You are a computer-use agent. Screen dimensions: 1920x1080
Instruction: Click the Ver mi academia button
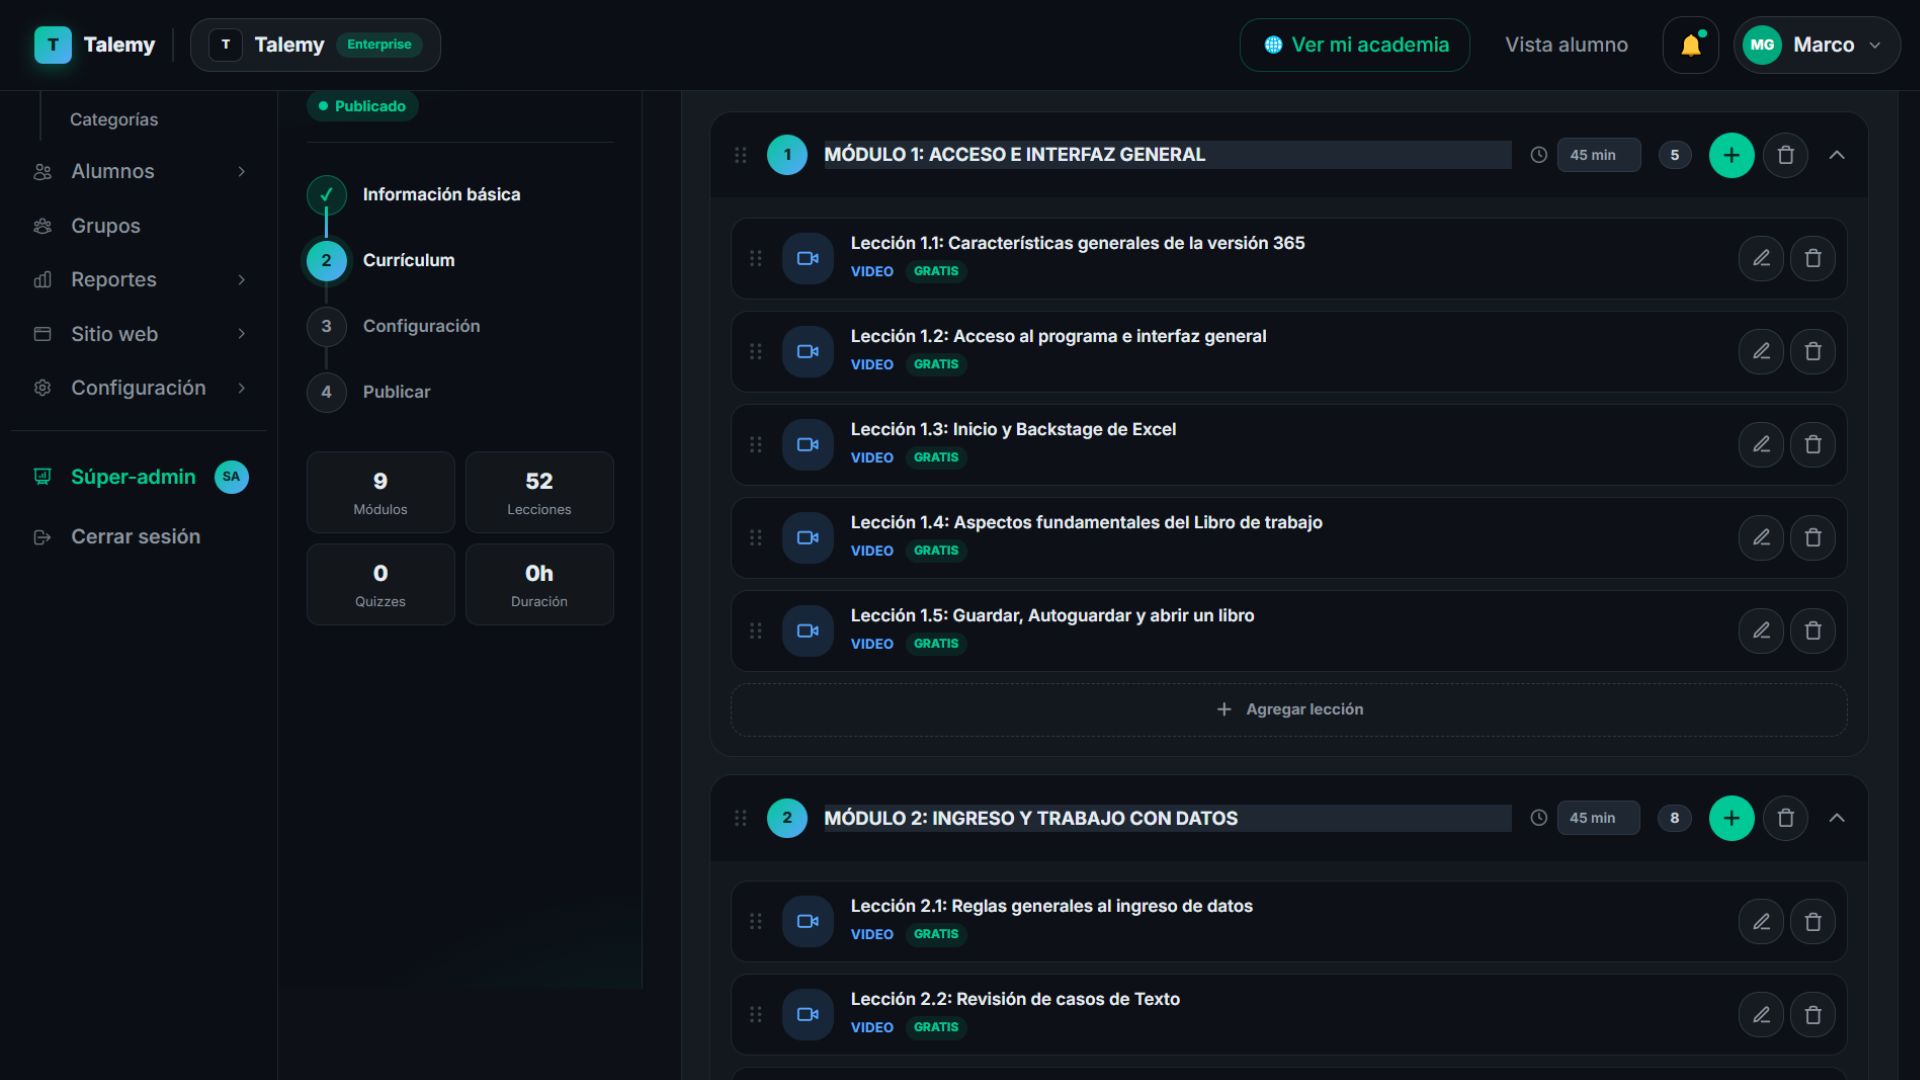[1355, 45]
